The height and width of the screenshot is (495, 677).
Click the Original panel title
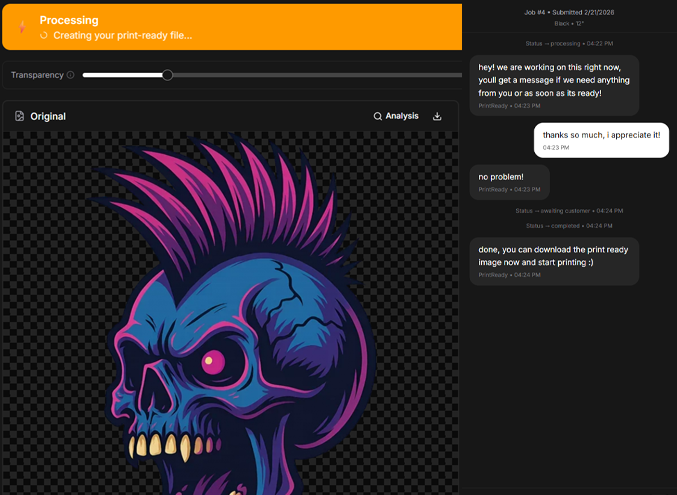pos(48,116)
